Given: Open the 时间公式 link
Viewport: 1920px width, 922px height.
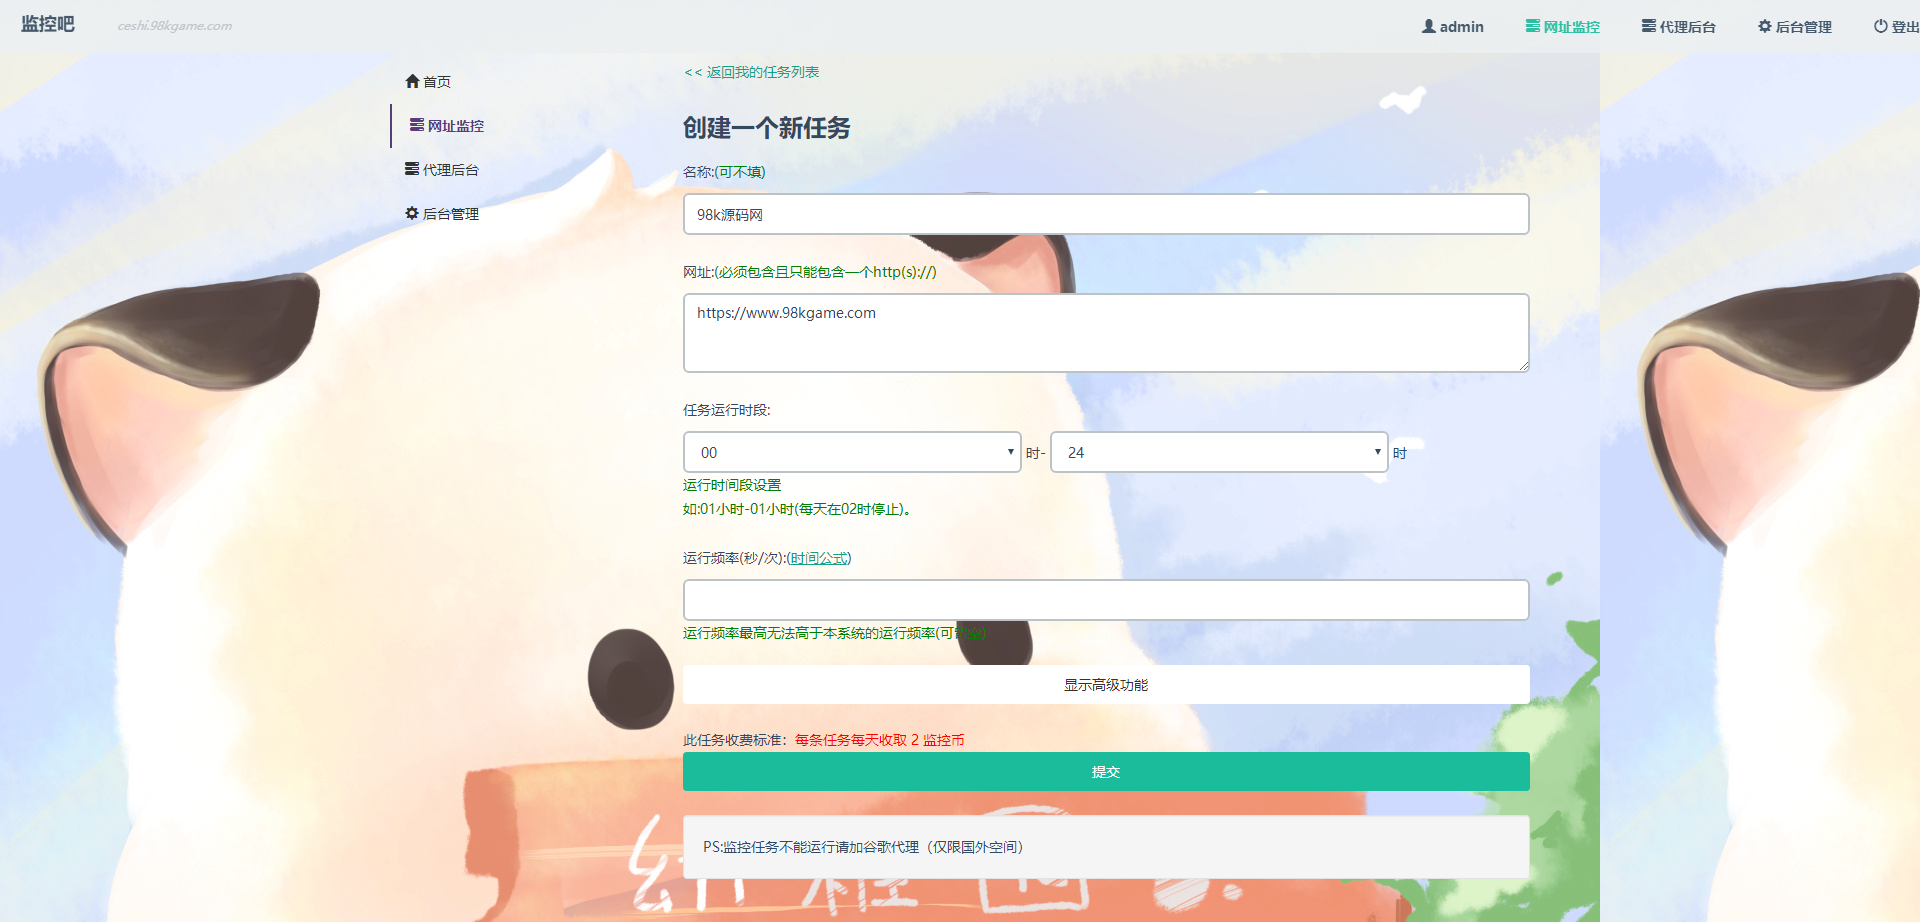Looking at the screenshot, I should (819, 558).
